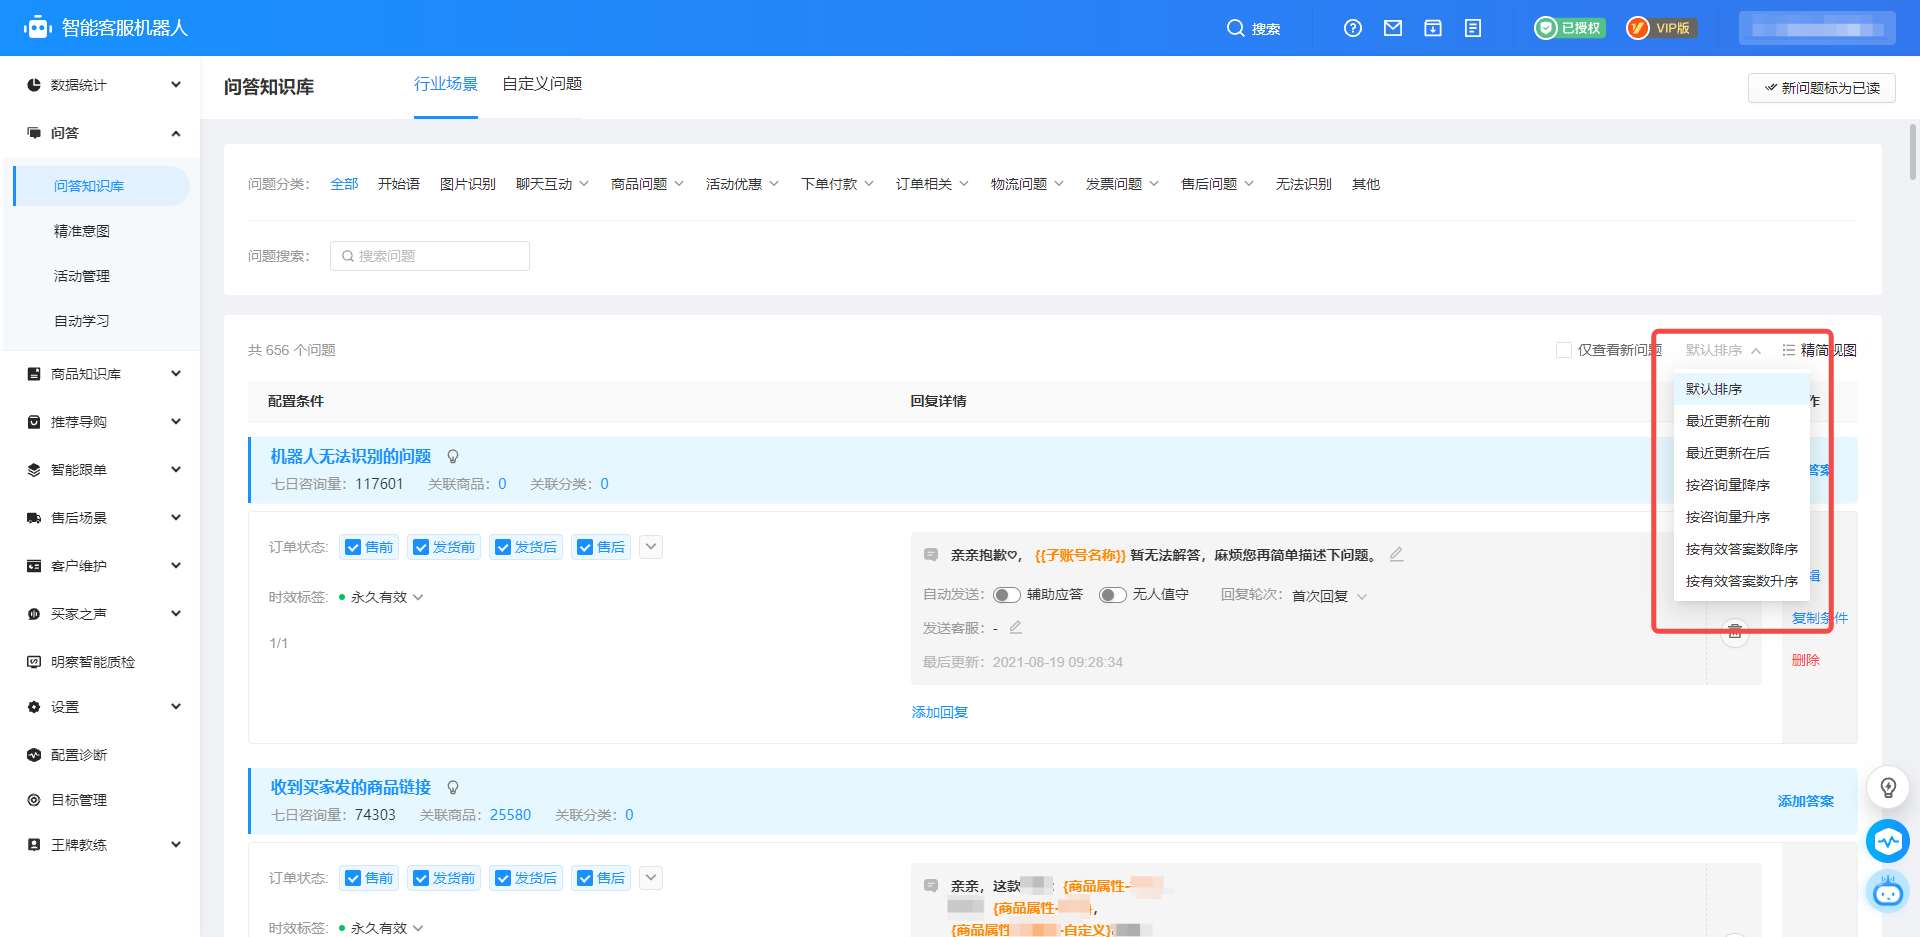1920x937 pixels.
Task: Open the floating blue chat monitor button
Action: (1888, 842)
